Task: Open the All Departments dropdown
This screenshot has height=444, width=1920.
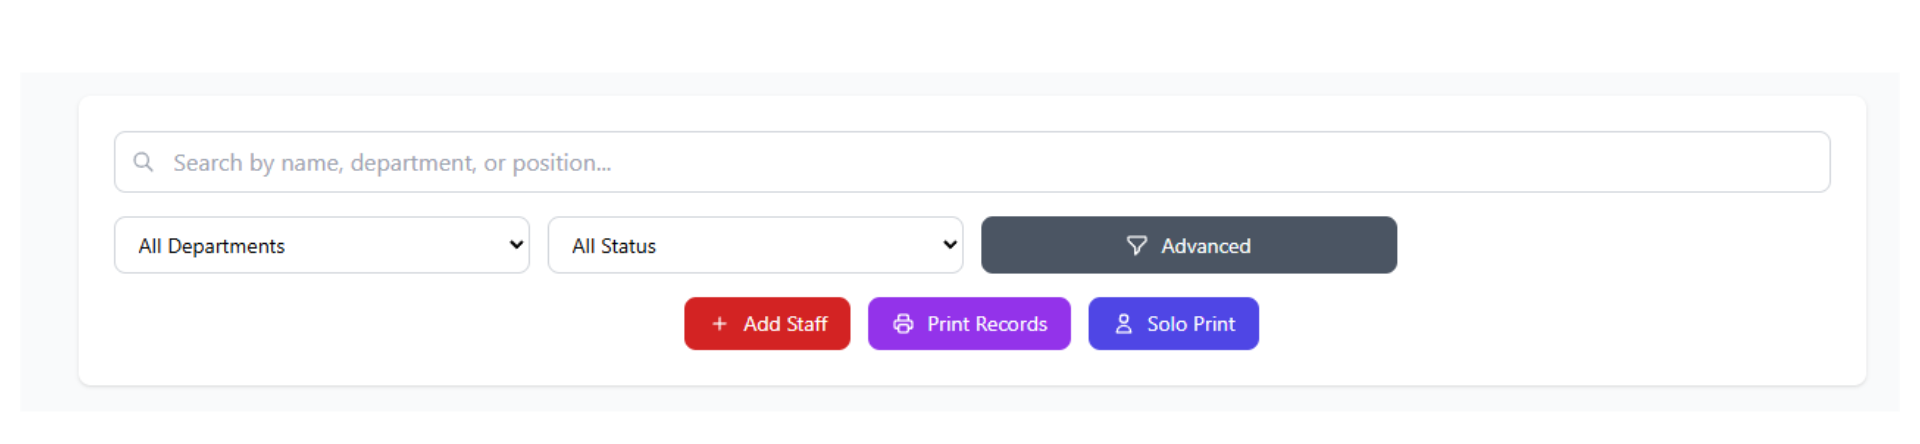Action: pos(321,246)
